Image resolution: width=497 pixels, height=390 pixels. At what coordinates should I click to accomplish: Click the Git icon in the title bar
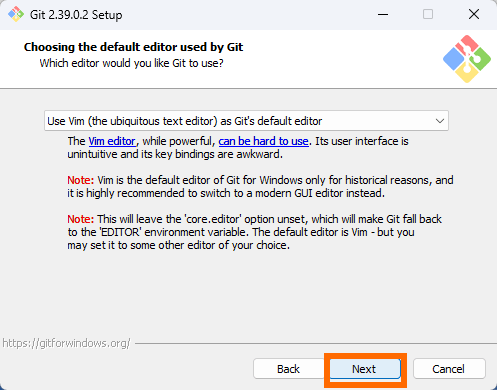pyautogui.click(x=16, y=14)
